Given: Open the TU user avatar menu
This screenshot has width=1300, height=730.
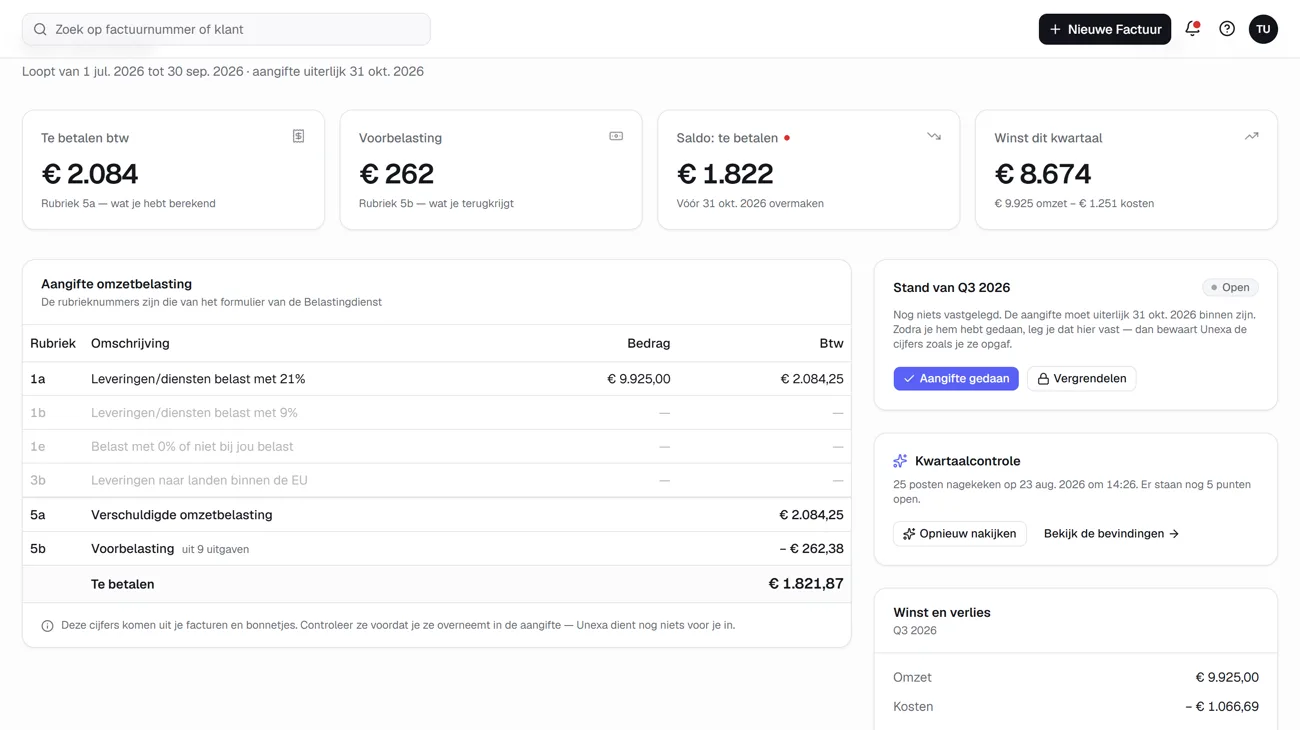Looking at the screenshot, I should [x=1263, y=29].
